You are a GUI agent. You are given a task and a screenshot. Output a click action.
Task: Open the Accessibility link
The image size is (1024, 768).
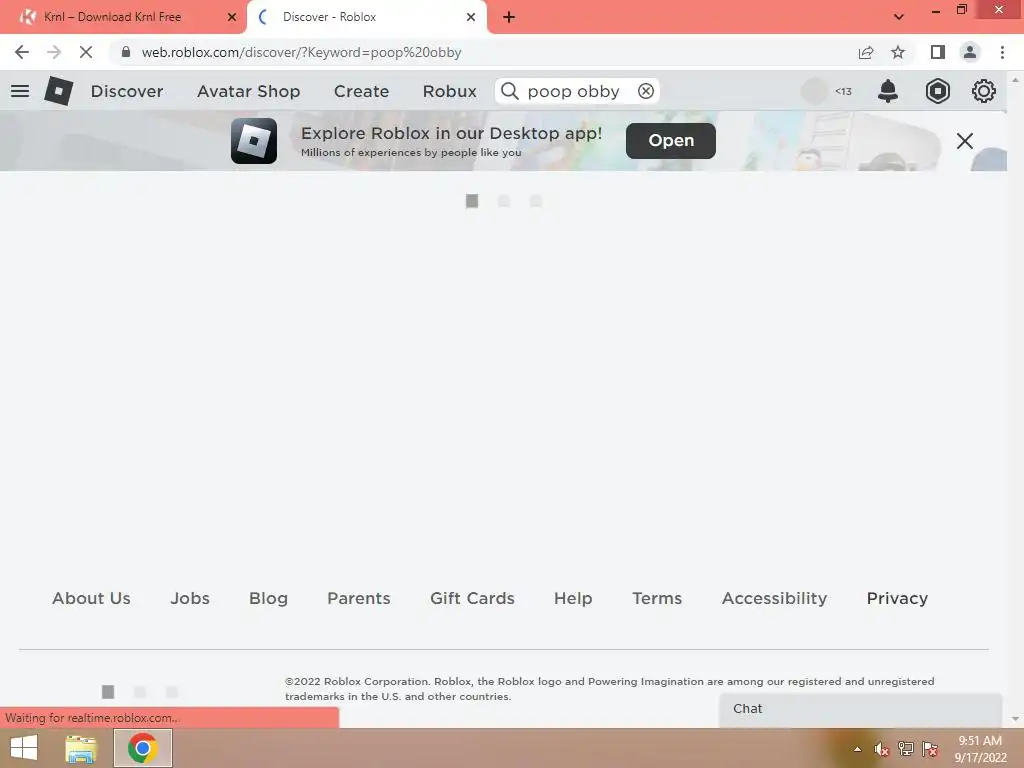(775, 598)
